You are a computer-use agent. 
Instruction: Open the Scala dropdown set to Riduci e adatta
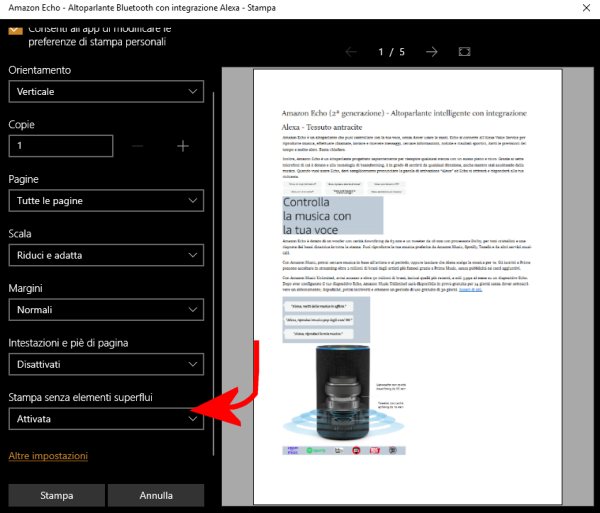pos(106,255)
